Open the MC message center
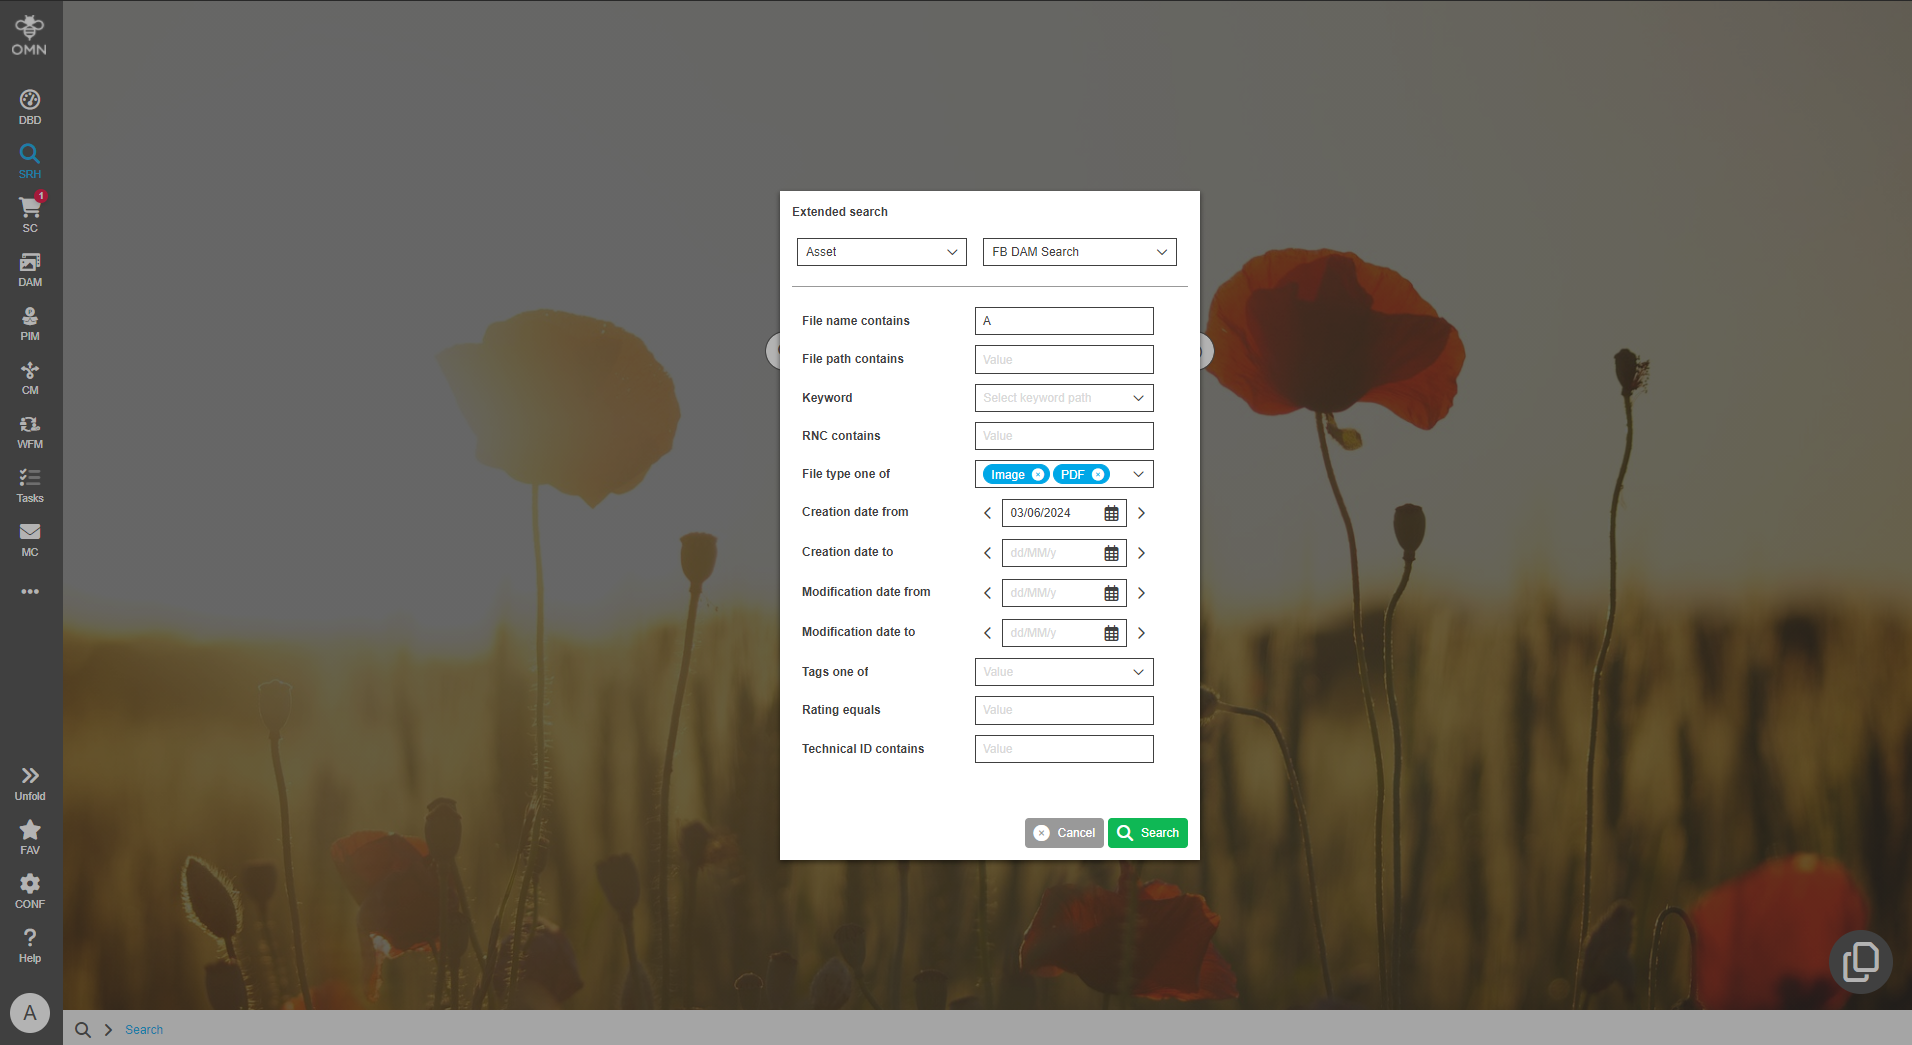The width and height of the screenshot is (1912, 1045). click(x=29, y=538)
